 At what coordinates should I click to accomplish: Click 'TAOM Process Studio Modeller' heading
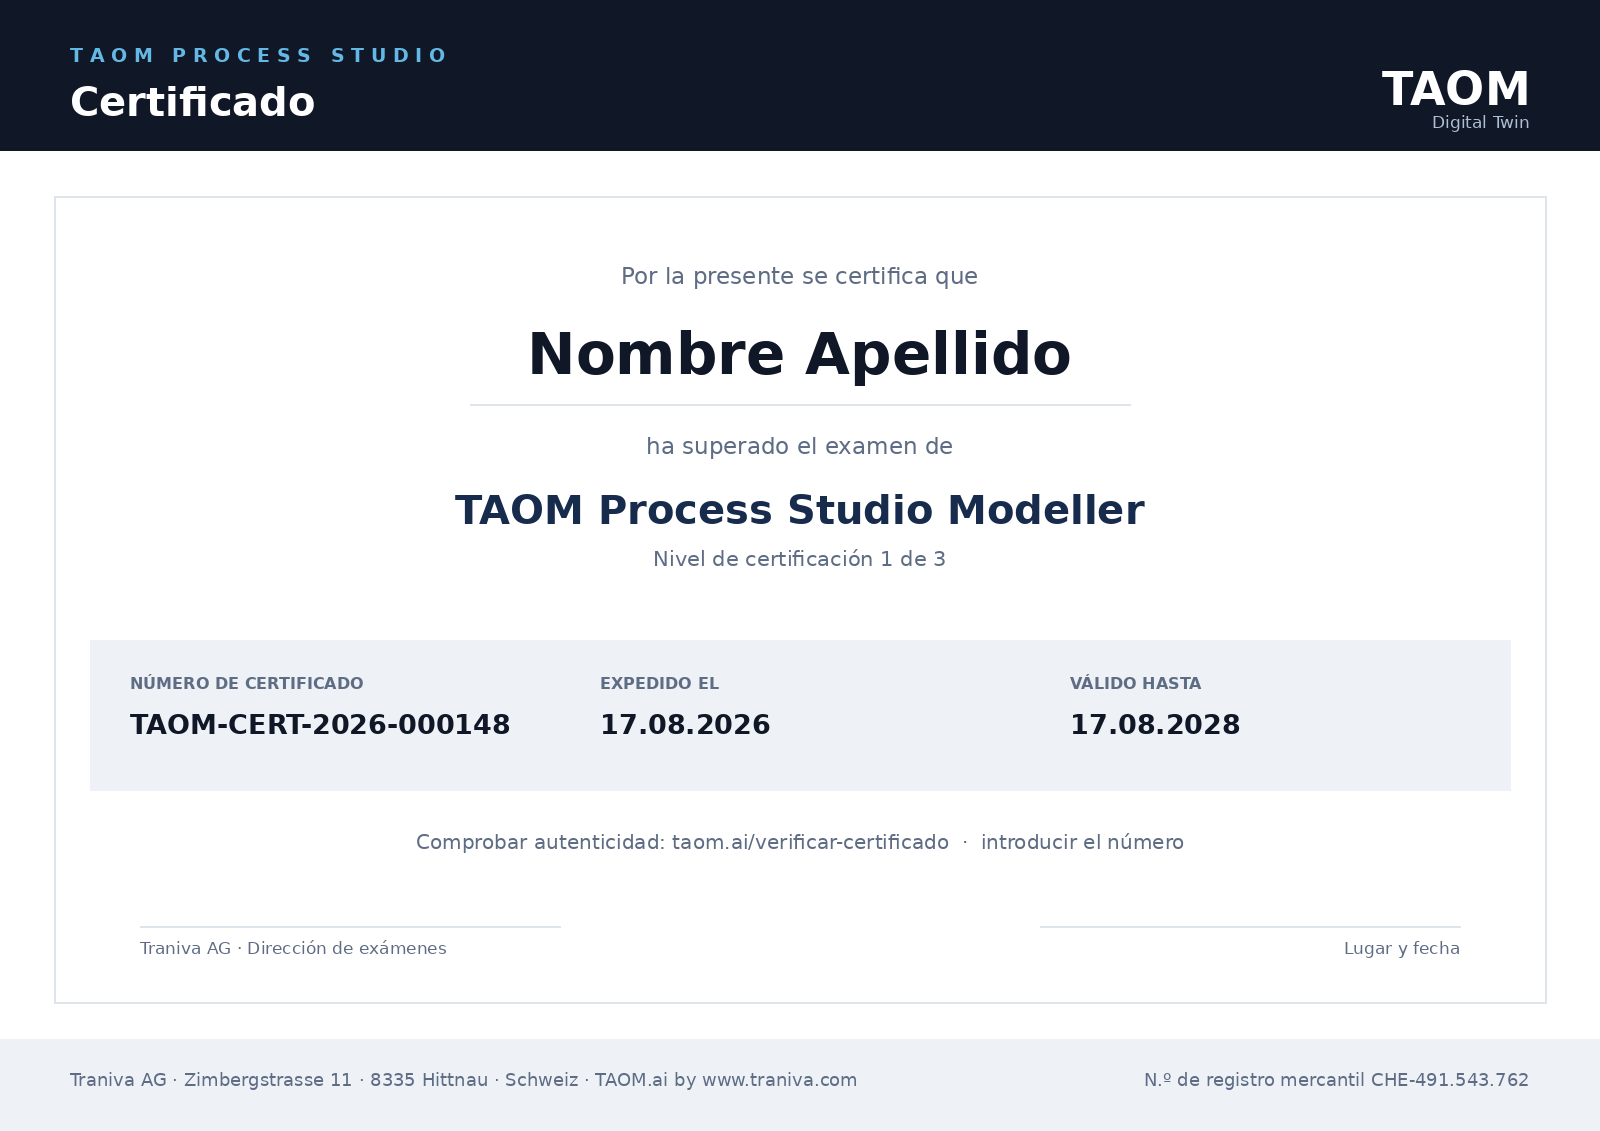(x=800, y=510)
